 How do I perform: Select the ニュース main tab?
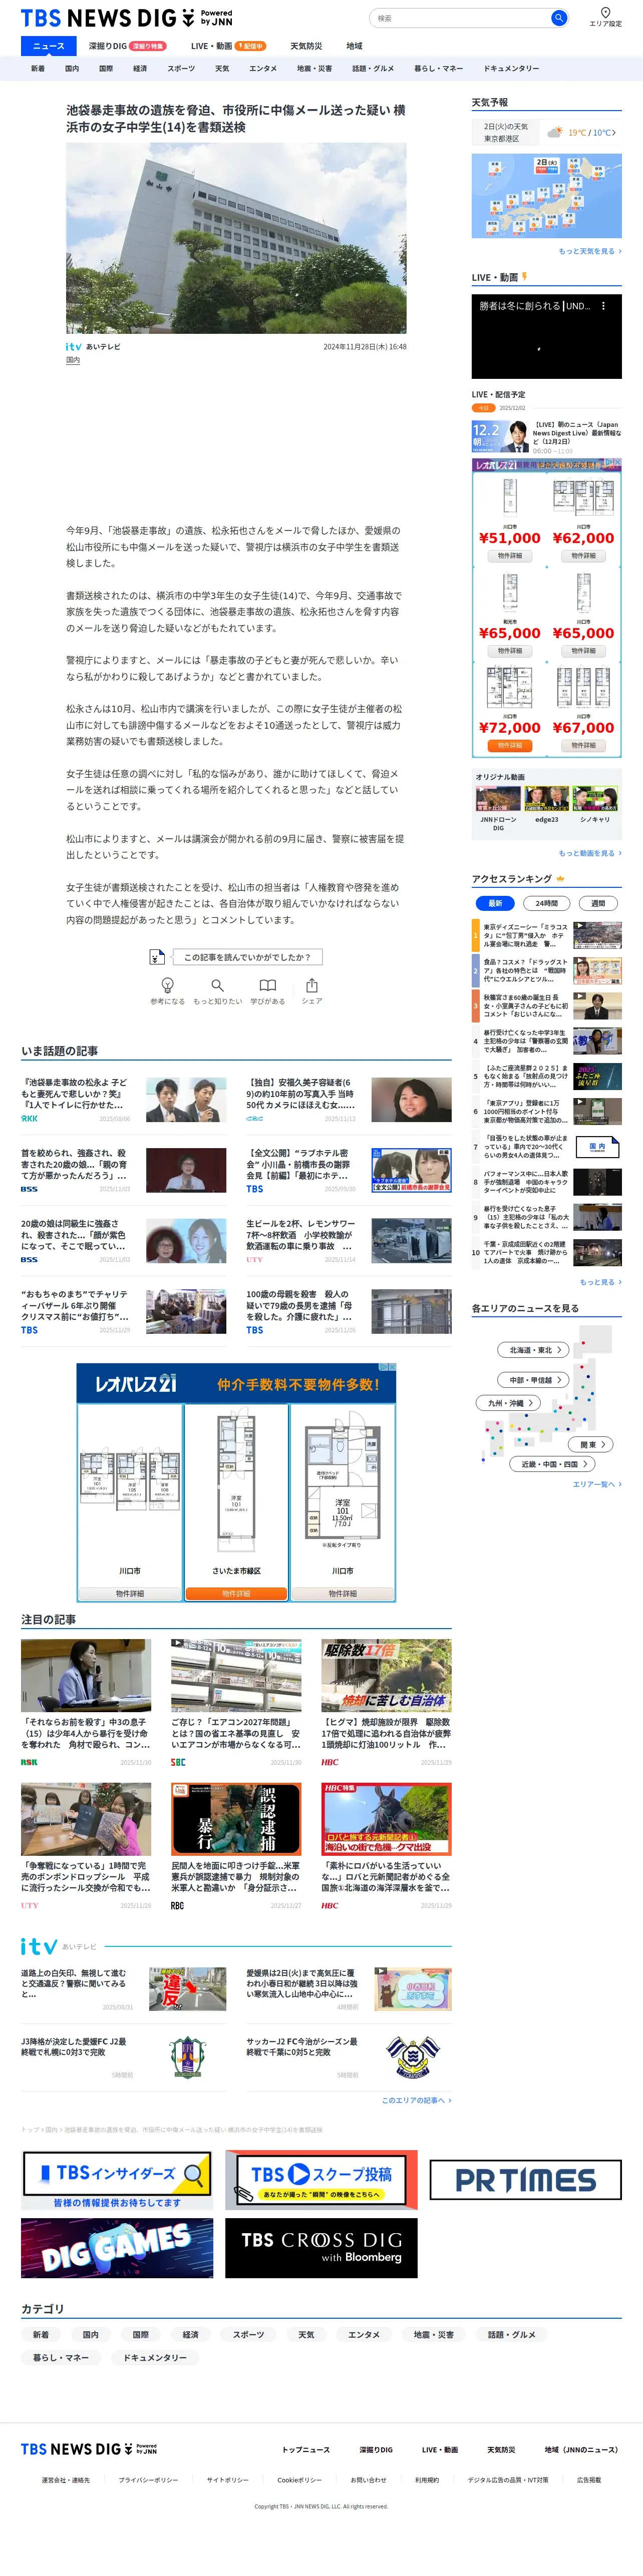tap(48, 46)
